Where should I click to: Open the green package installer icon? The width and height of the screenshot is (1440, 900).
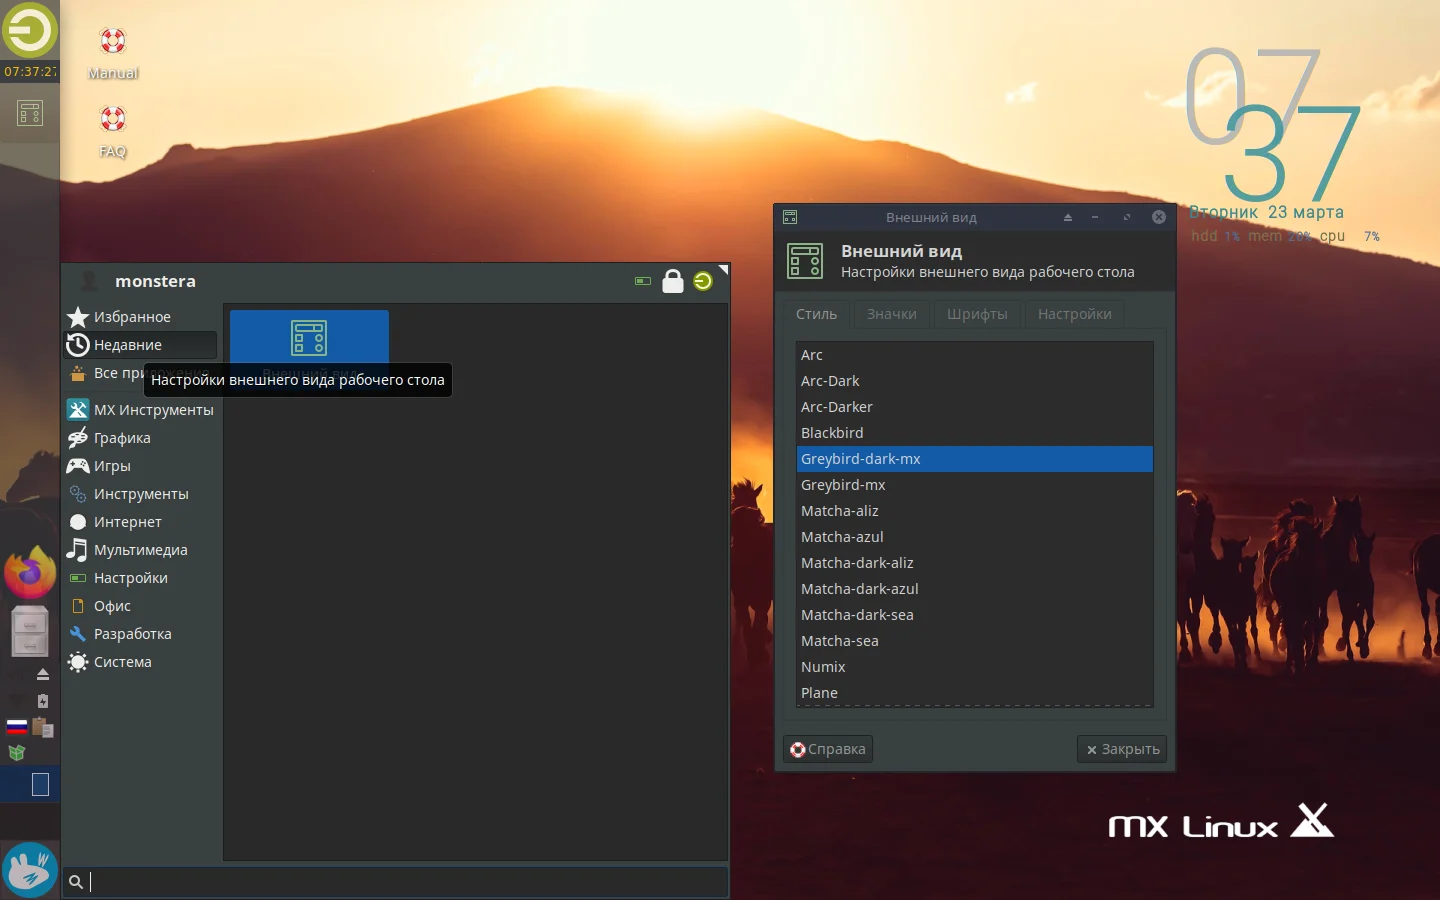pyautogui.click(x=17, y=754)
